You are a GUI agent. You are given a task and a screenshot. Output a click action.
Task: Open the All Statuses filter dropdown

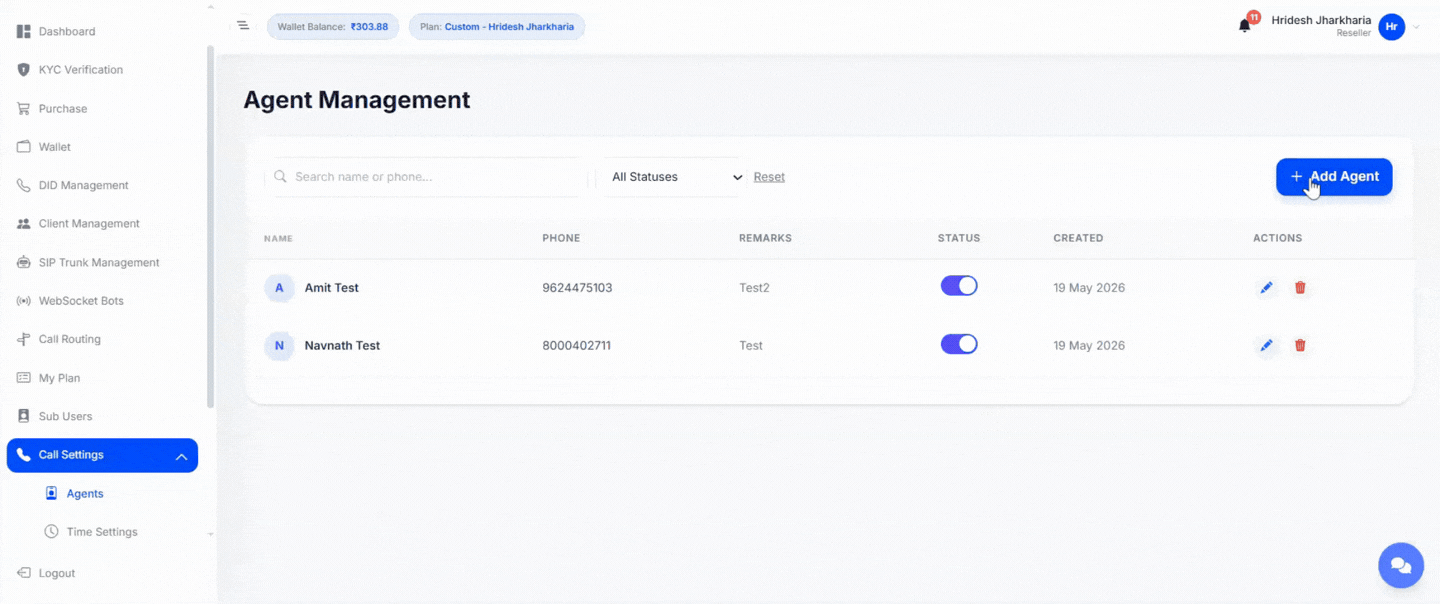pyautogui.click(x=673, y=177)
